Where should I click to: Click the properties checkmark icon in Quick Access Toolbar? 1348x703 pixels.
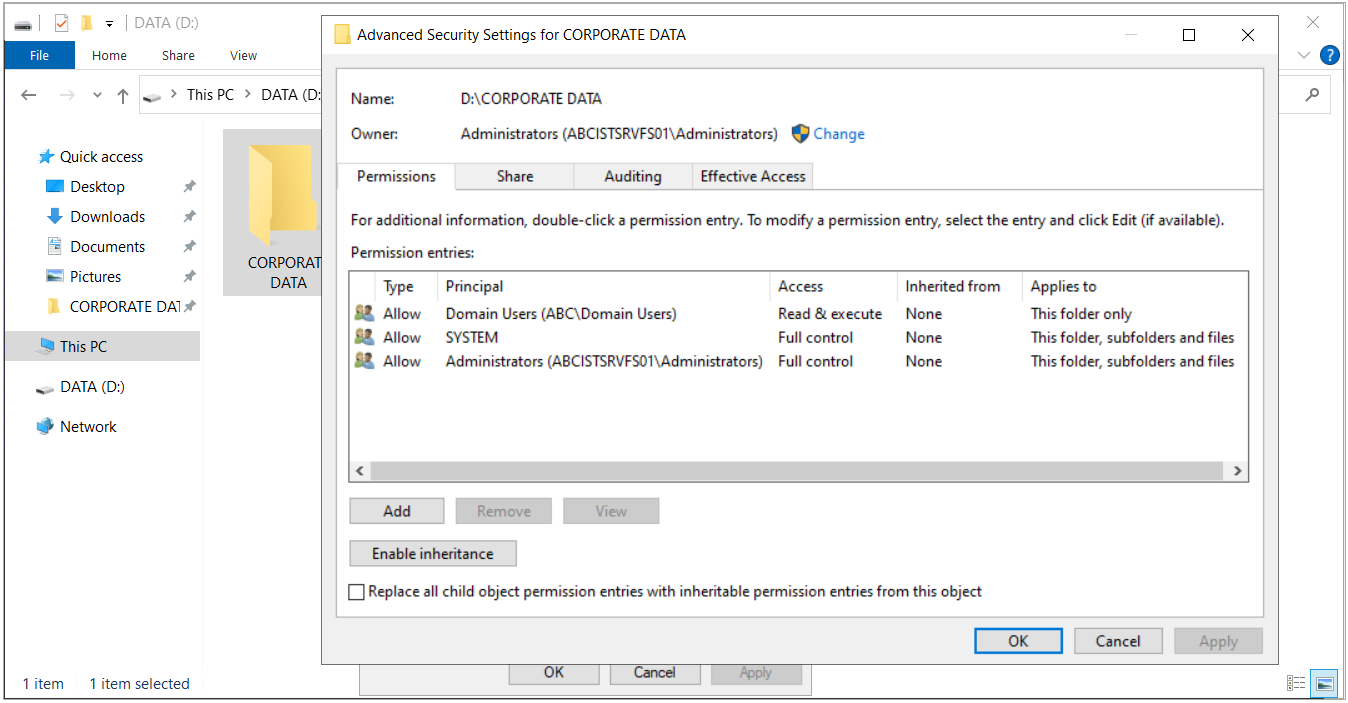click(x=62, y=22)
